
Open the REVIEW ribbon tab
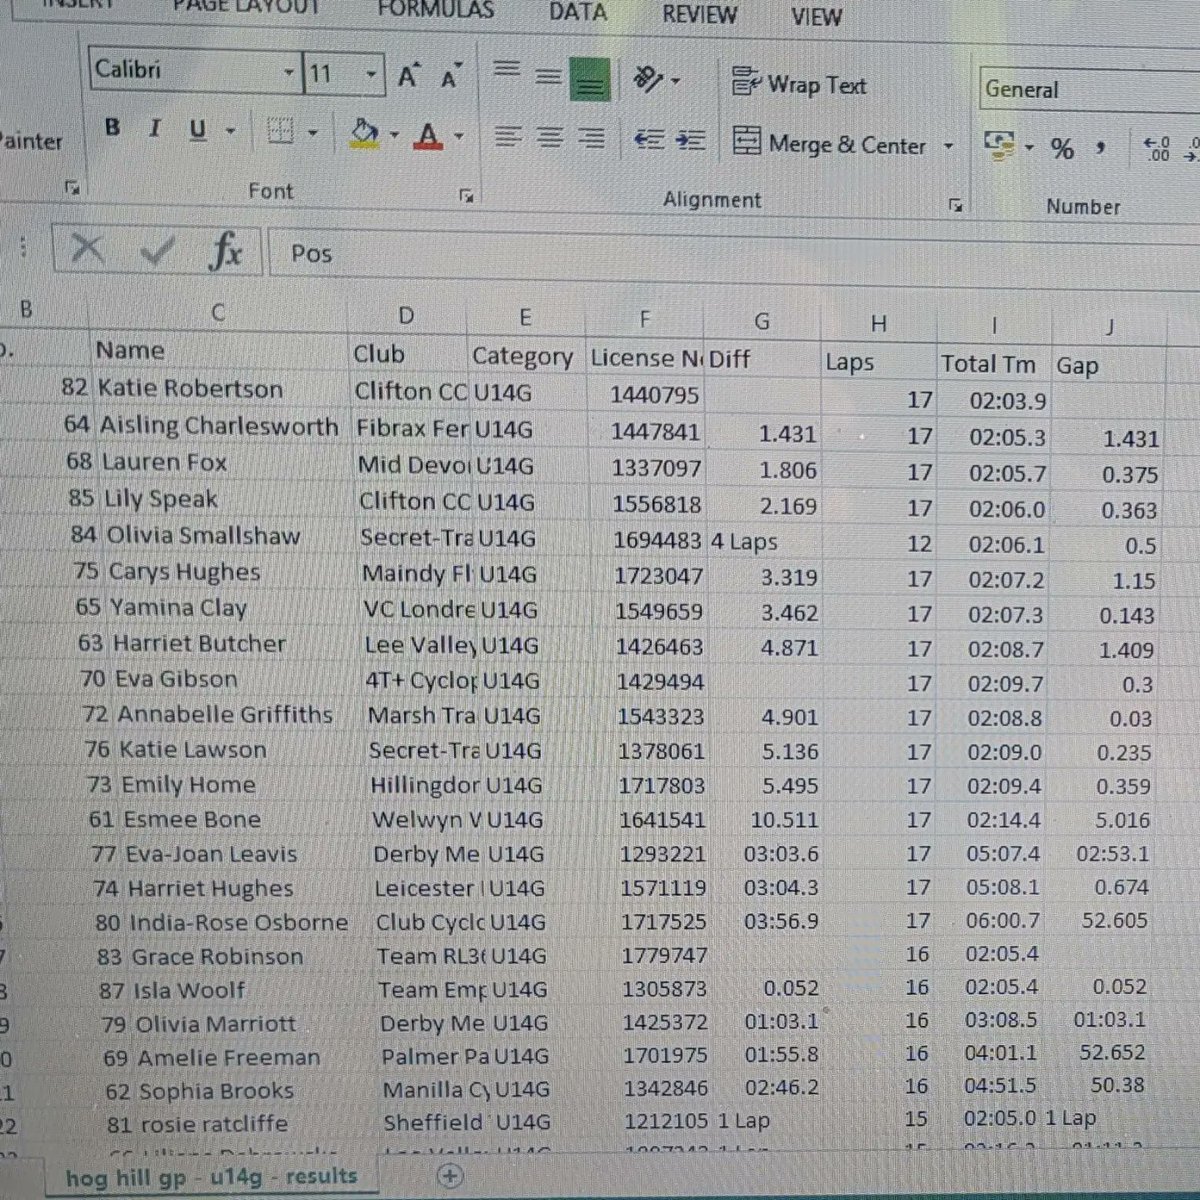[700, 14]
